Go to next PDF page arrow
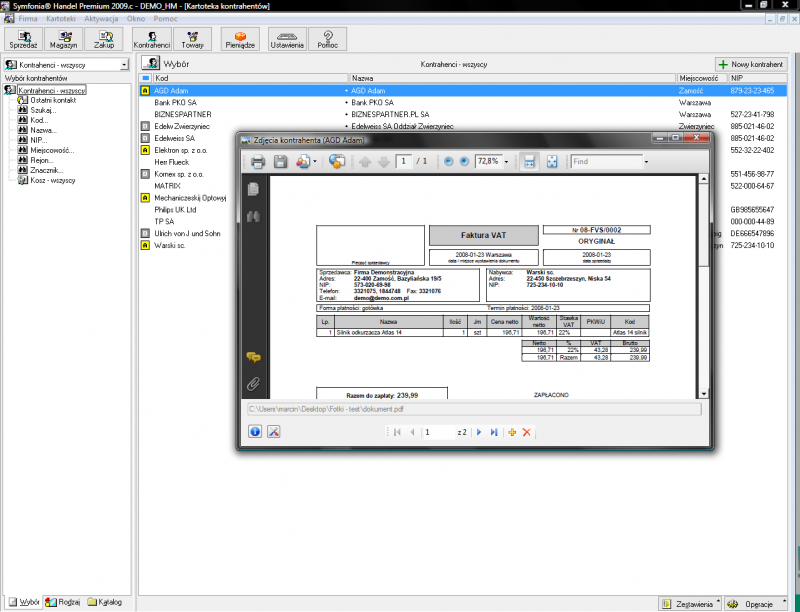This screenshot has height=612, width=800. pos(384,162)
